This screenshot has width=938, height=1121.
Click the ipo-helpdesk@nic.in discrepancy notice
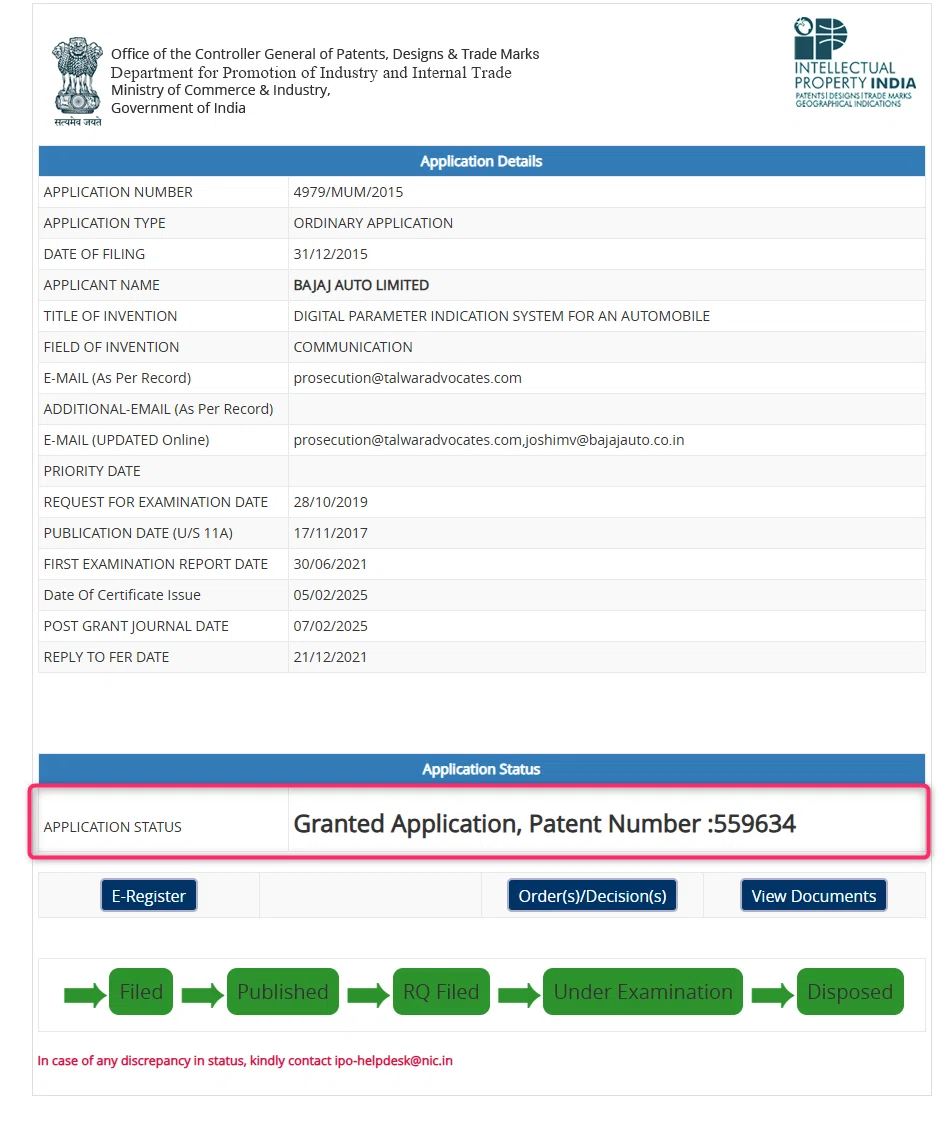[245, 1060]
